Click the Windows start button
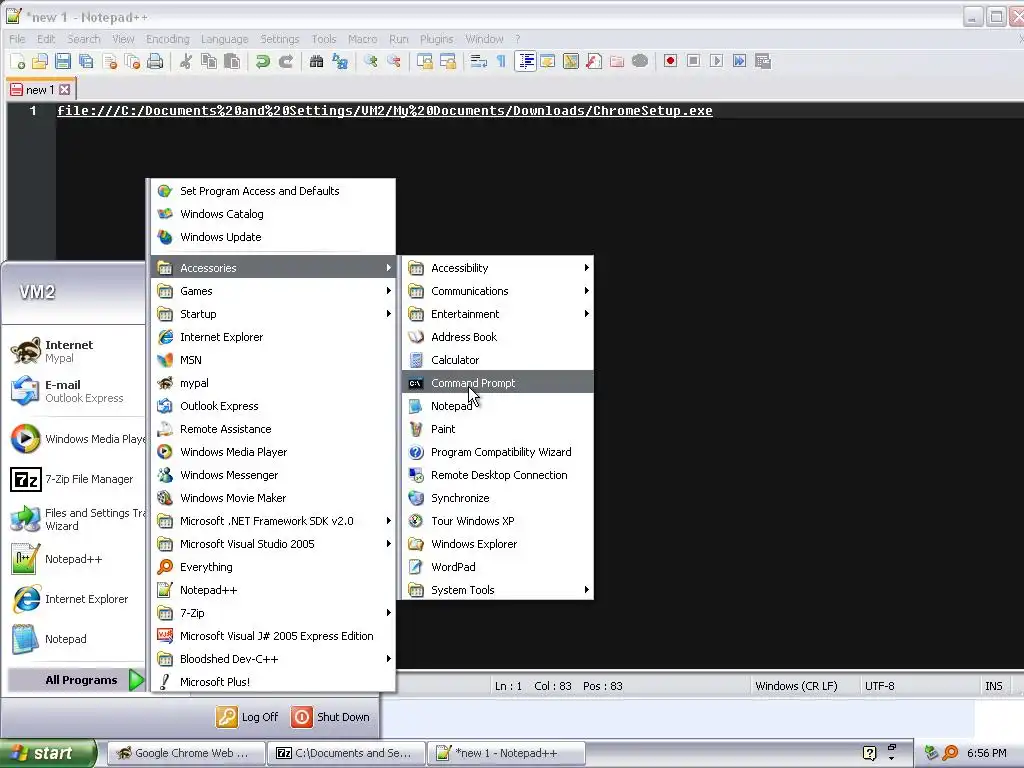Screen dimensions: 1024x768 [x=48, y=753]
